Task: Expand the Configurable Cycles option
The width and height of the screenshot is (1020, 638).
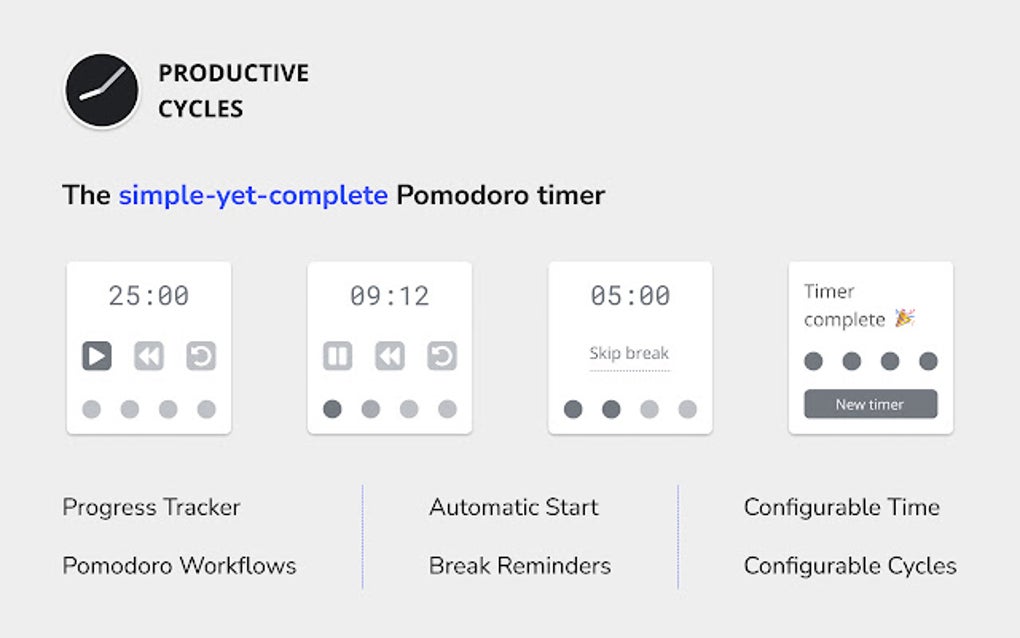Action: click(849, 565)
